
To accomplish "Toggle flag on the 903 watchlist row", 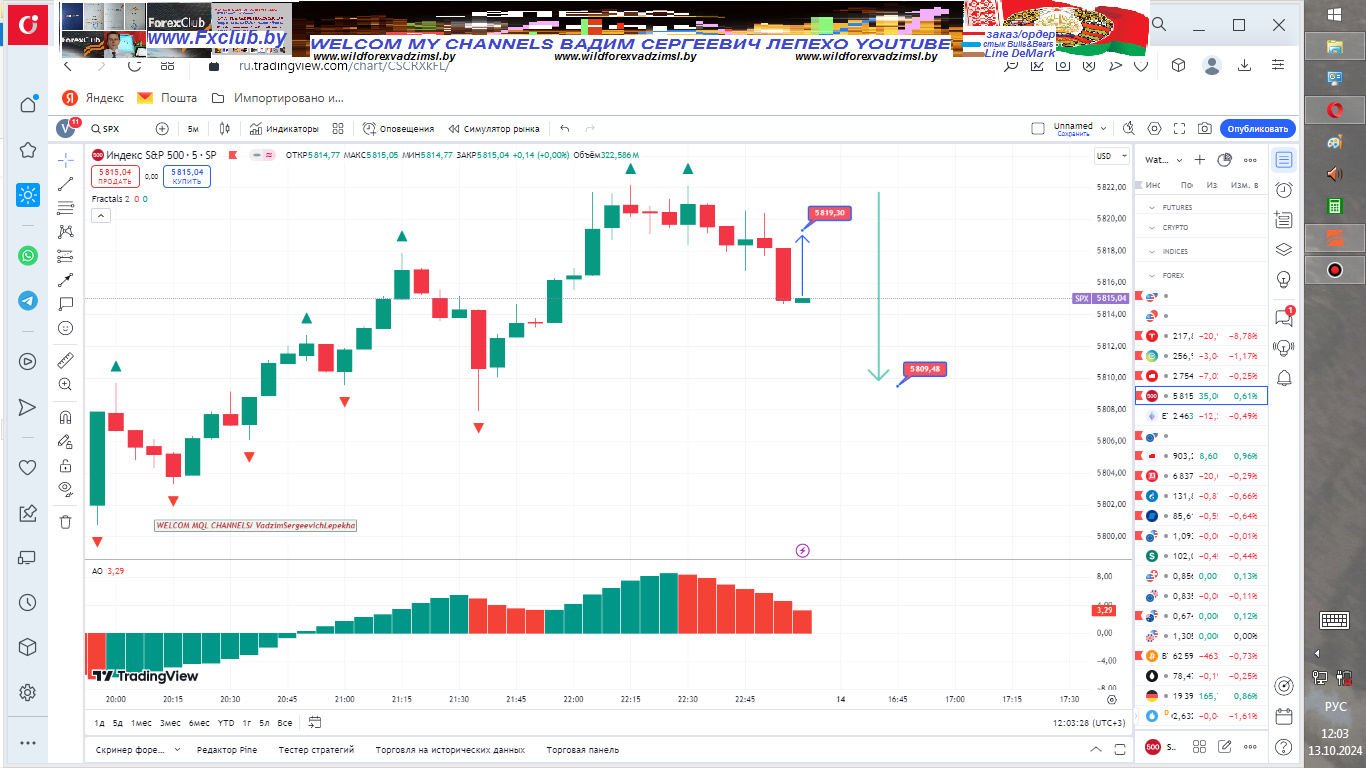I will [x=1139, y=456].
